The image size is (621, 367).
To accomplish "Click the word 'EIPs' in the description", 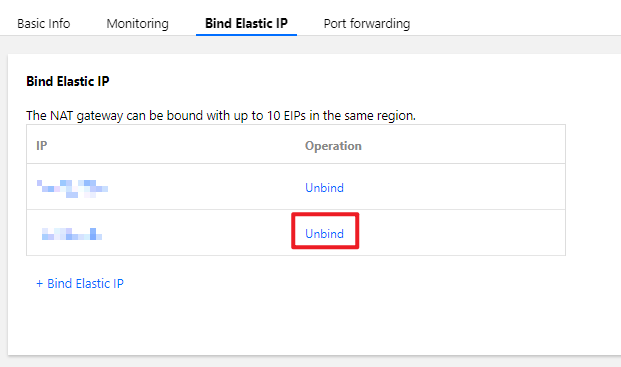I will 295,116.
